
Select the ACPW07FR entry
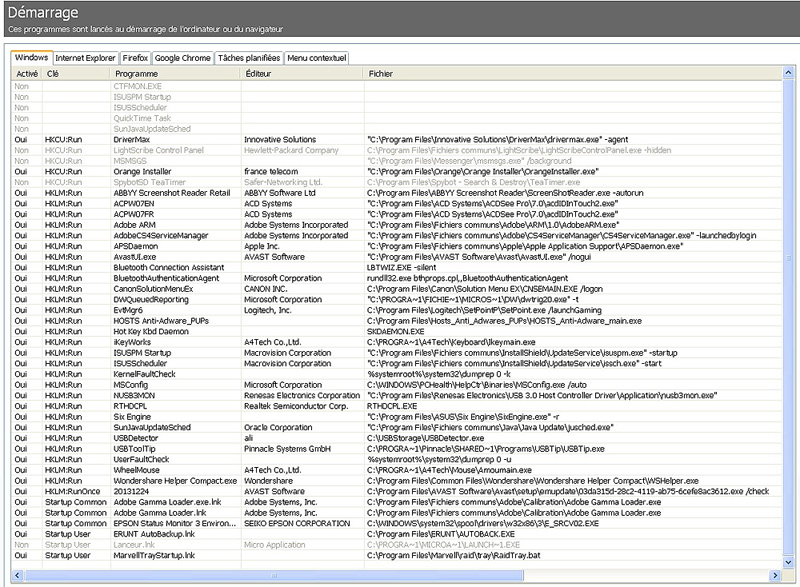point(397,215)
